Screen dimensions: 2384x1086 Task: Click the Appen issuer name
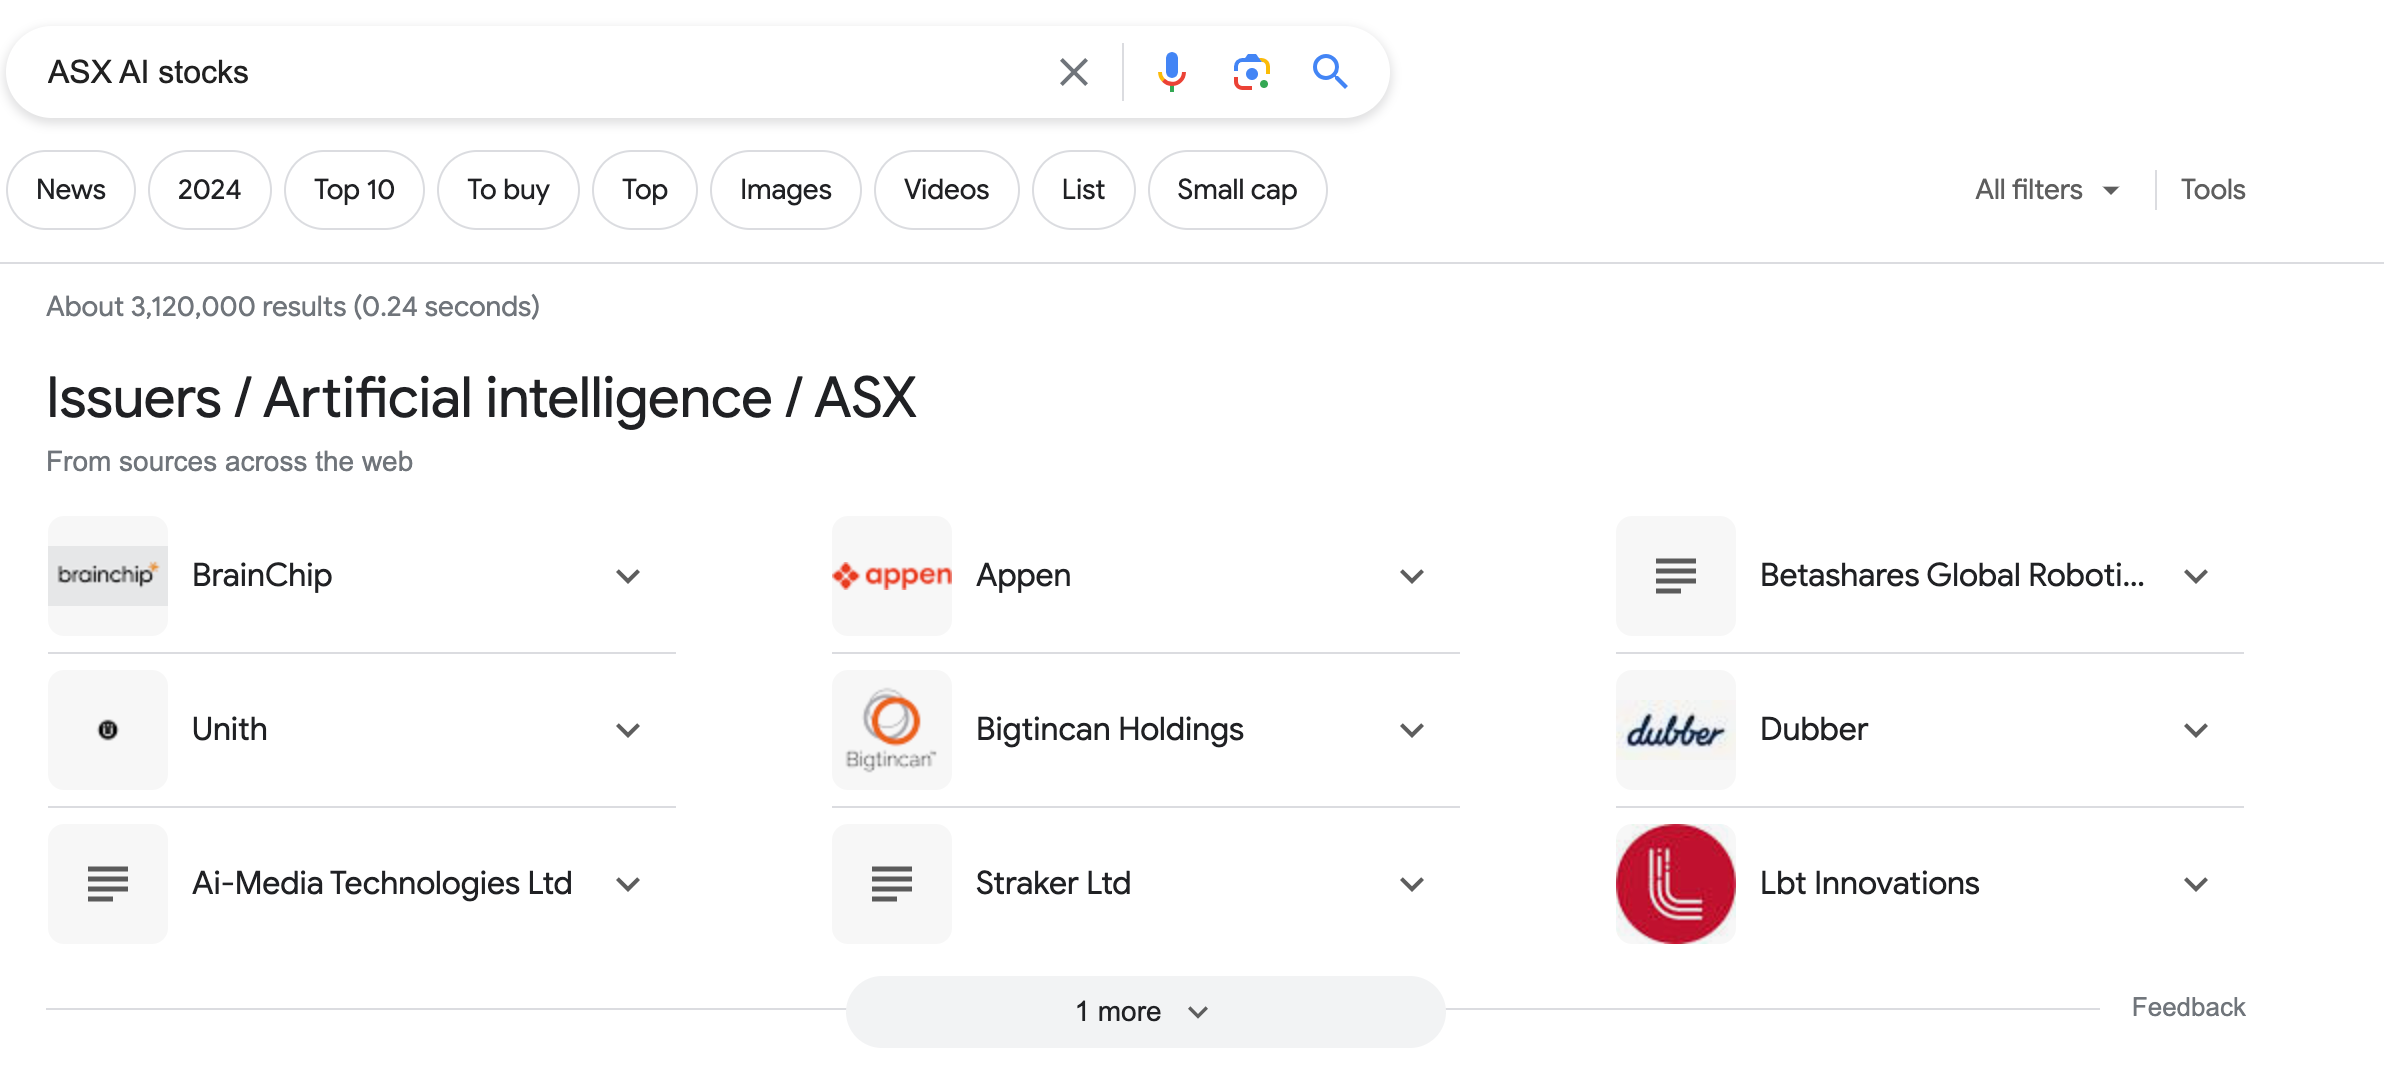click(1023, 576)
